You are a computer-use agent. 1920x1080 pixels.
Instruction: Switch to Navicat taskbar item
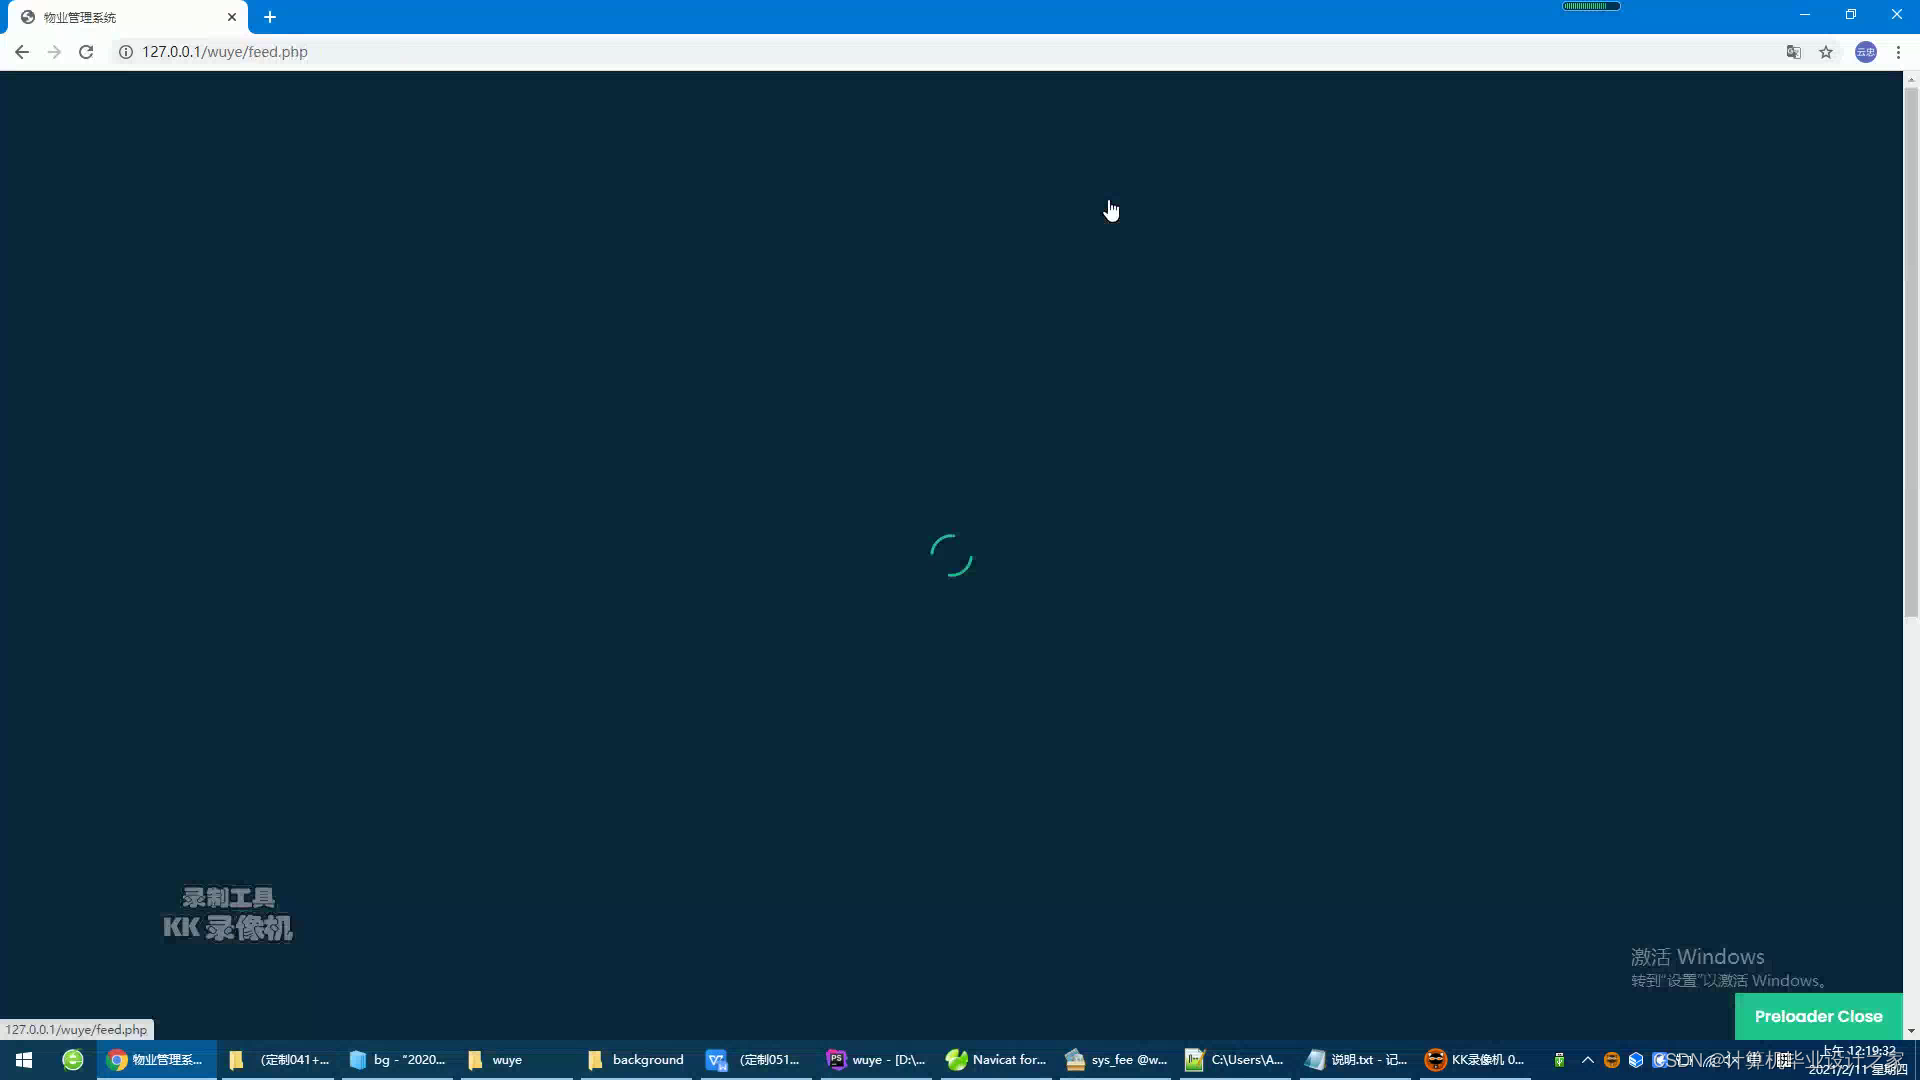click(x=996, y=1060)
